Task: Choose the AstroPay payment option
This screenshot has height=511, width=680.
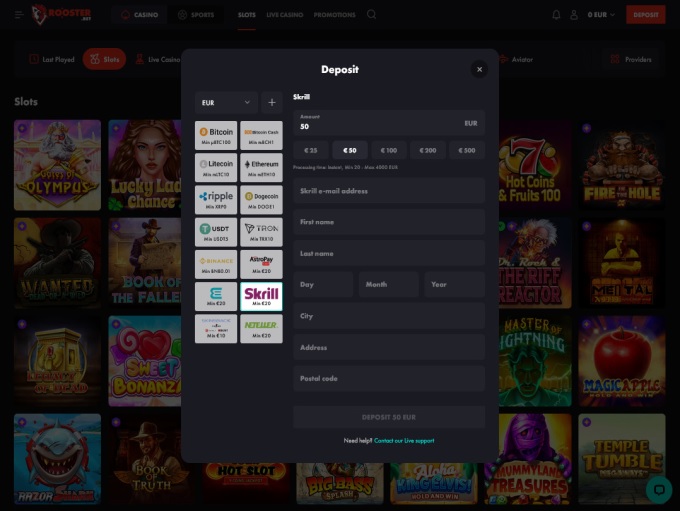Action: pyautogui.click(x=261, y=264)
